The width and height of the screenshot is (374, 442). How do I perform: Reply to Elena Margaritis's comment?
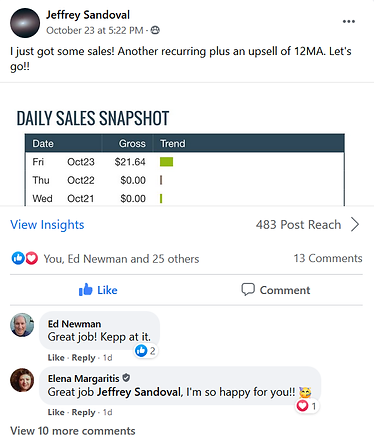[83, 412]
